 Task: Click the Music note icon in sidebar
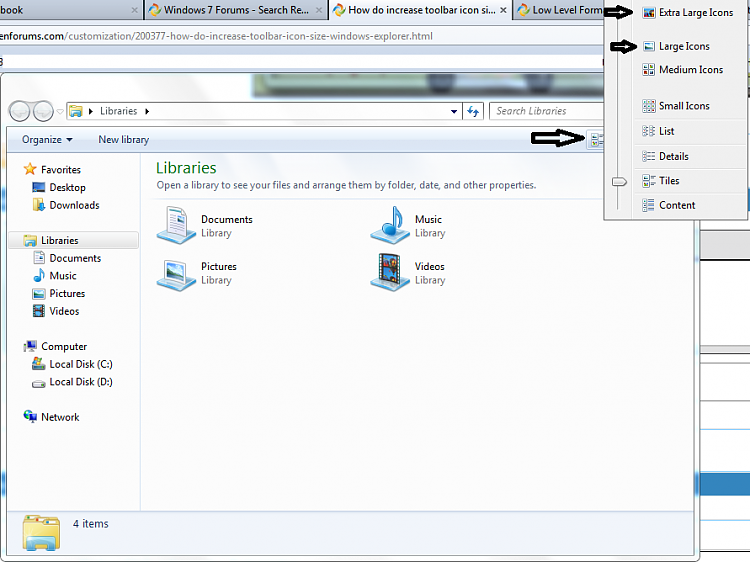coord(39,275)
